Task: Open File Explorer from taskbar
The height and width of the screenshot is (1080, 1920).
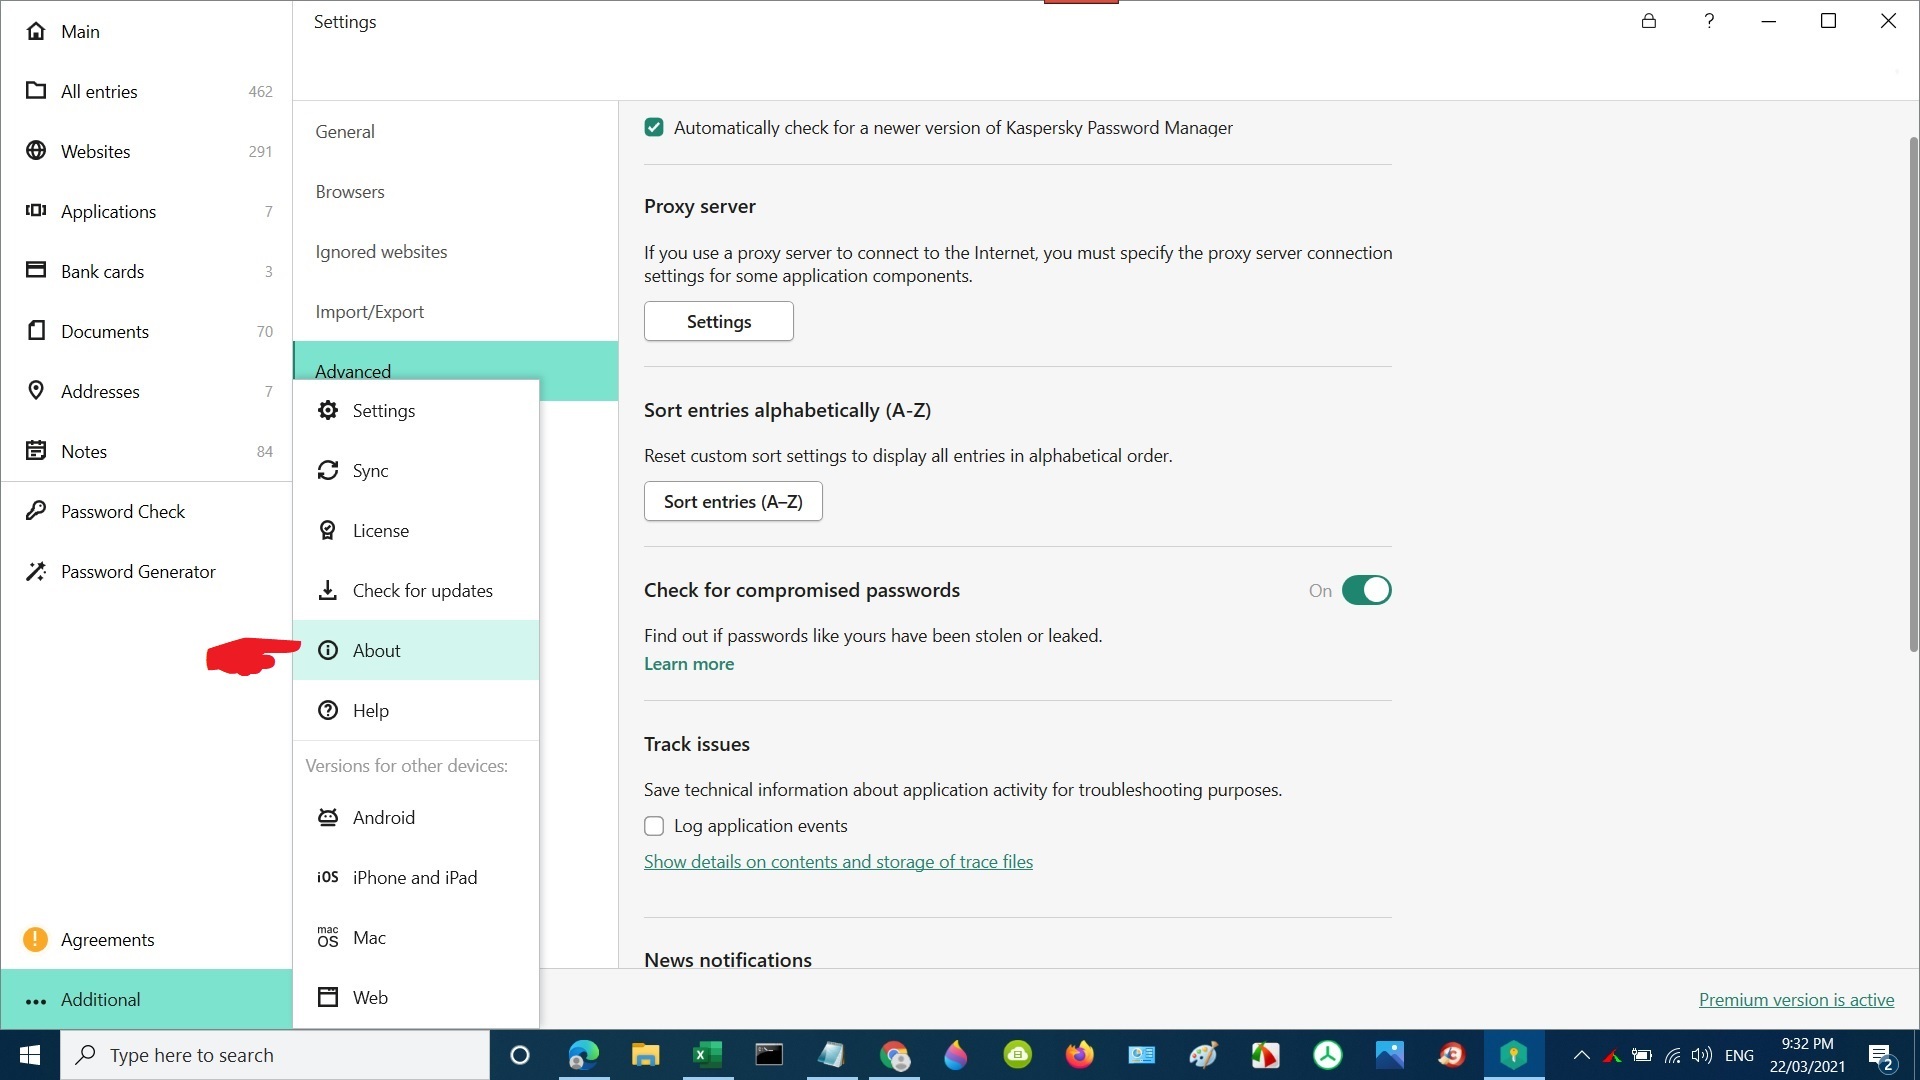Action: 645,1055
